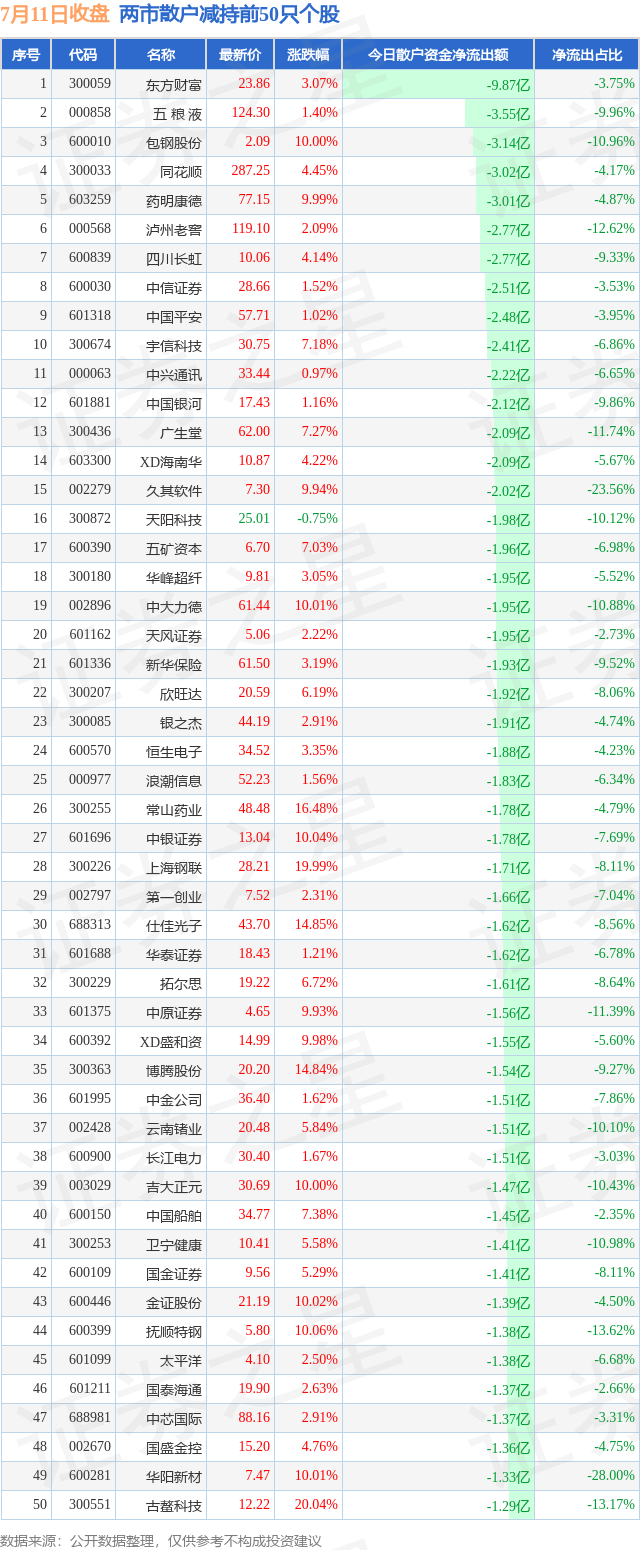Select 天风证券 stock name
This screenshot has width=640, height=1550.
174,635
